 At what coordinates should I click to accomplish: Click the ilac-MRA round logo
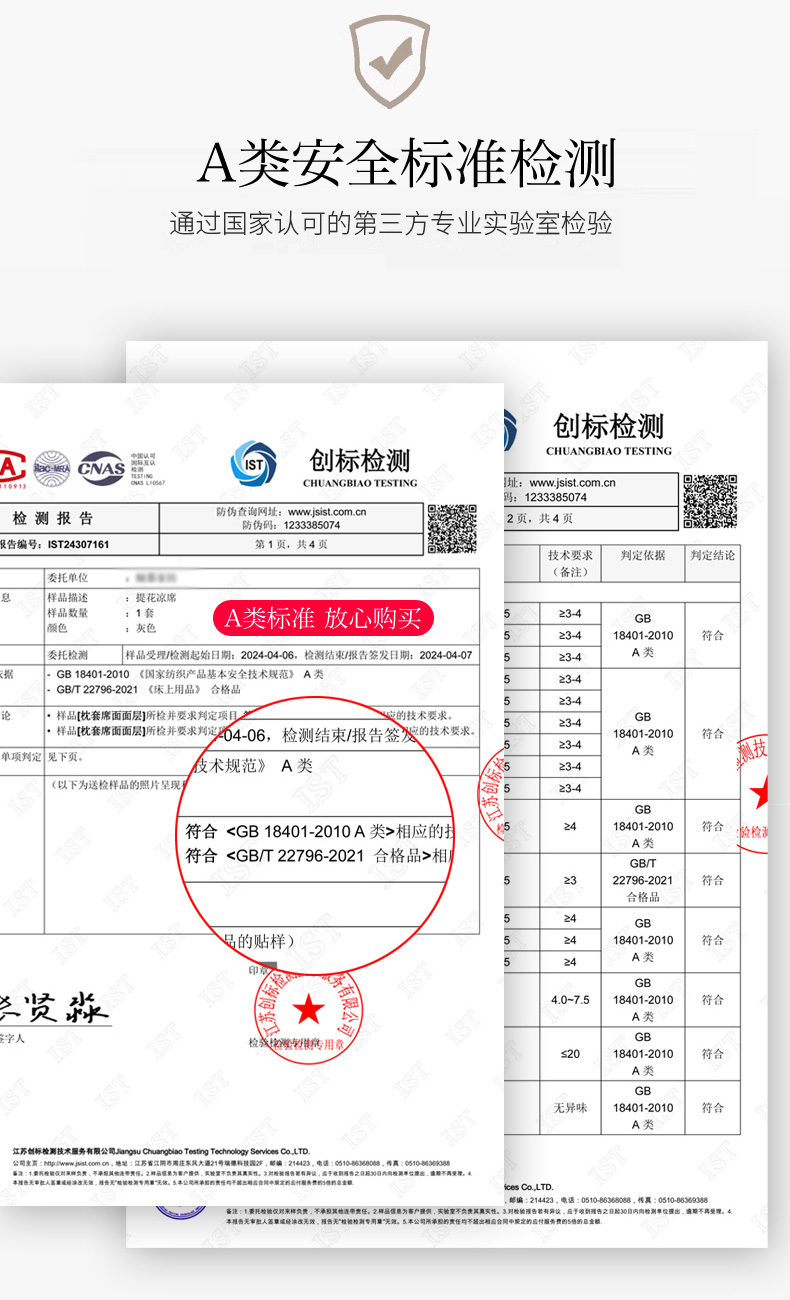(x=52, y=468)
